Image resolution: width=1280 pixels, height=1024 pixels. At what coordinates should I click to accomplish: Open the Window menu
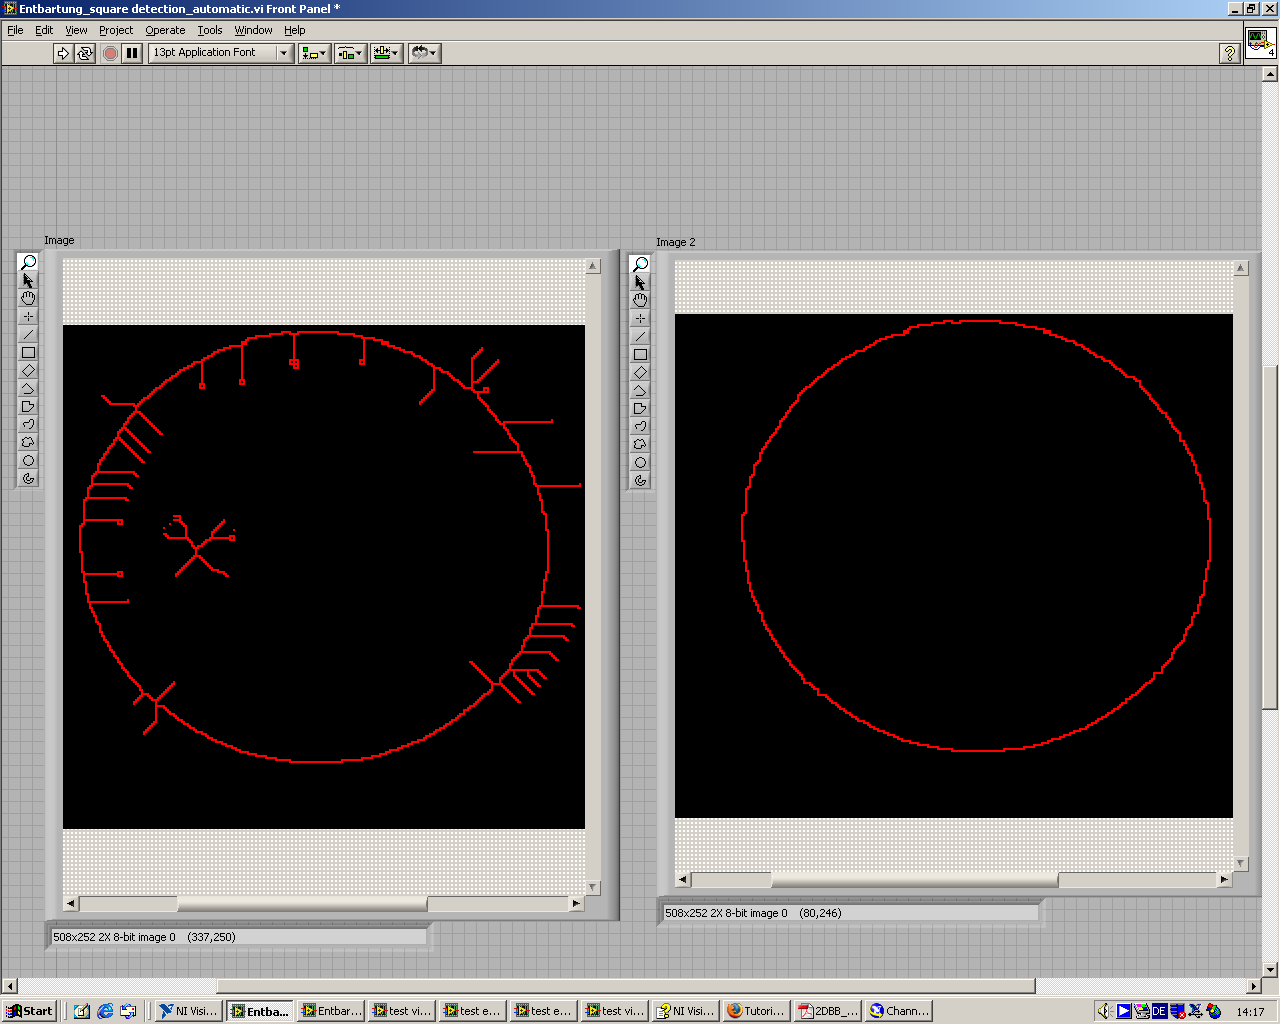253,30
